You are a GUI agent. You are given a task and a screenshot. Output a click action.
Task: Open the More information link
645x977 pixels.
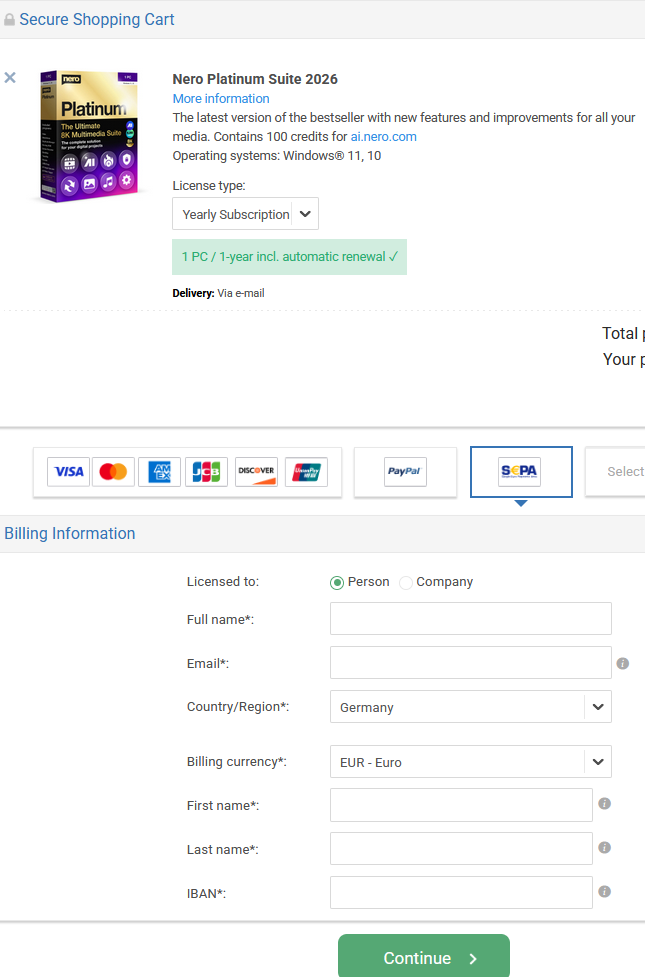(221, 98)
